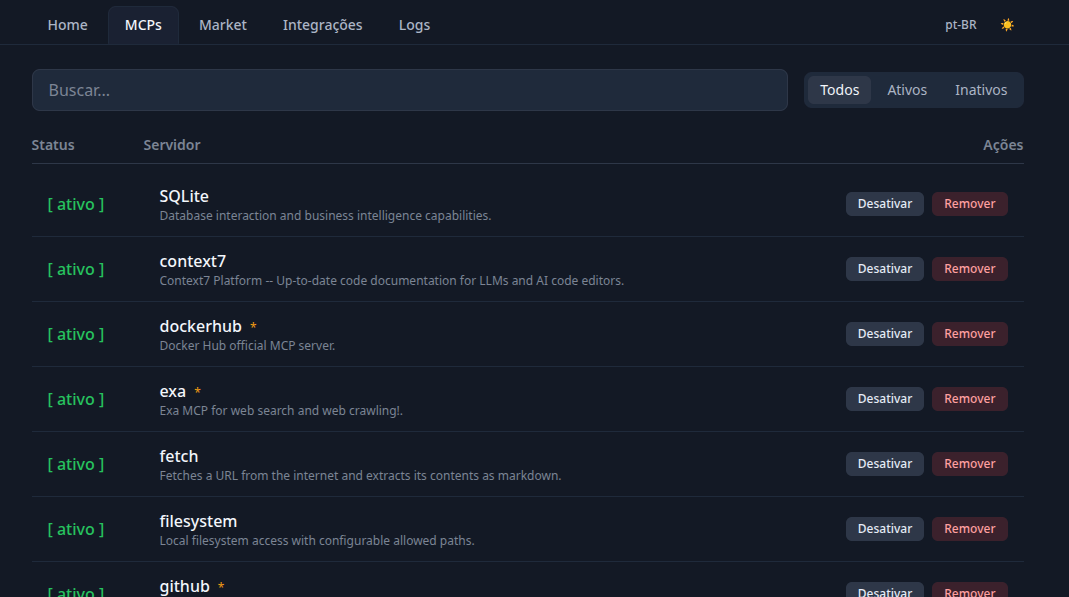Click the ativo status of dockerhub
The height and width of the screenshot is (597, 1069).
(76, 335)
